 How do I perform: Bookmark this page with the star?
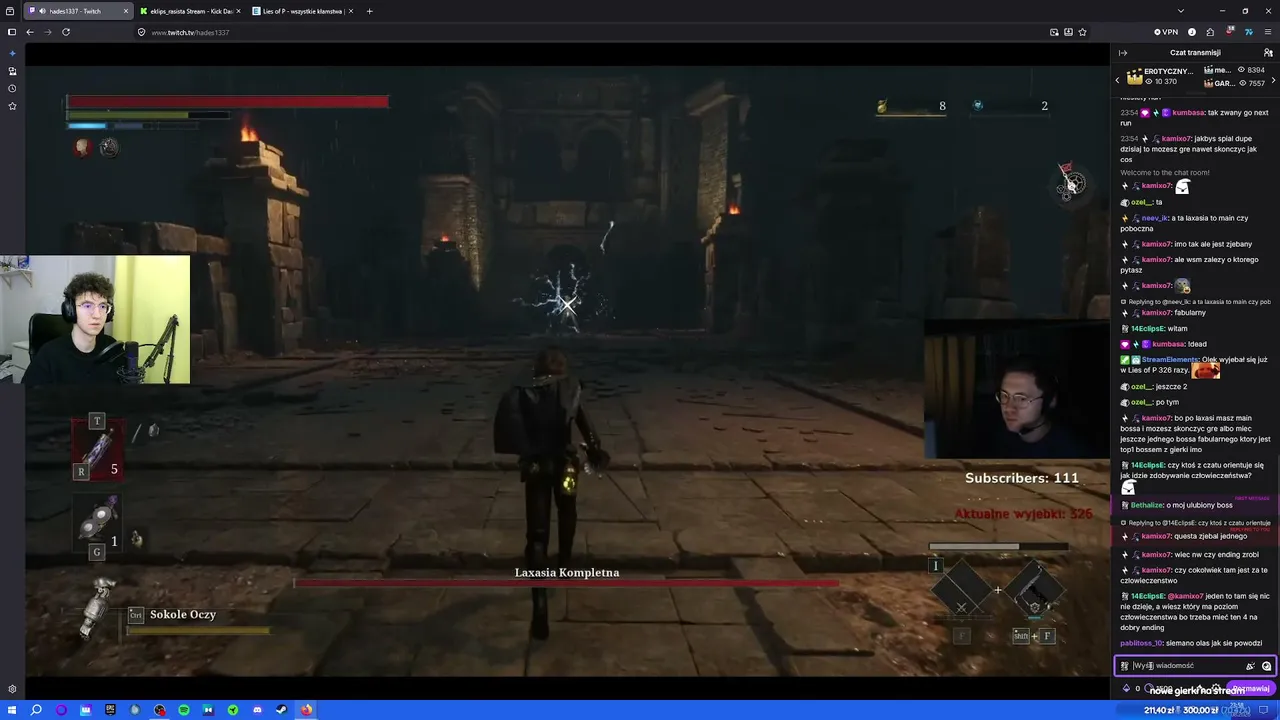point(1082,32)
